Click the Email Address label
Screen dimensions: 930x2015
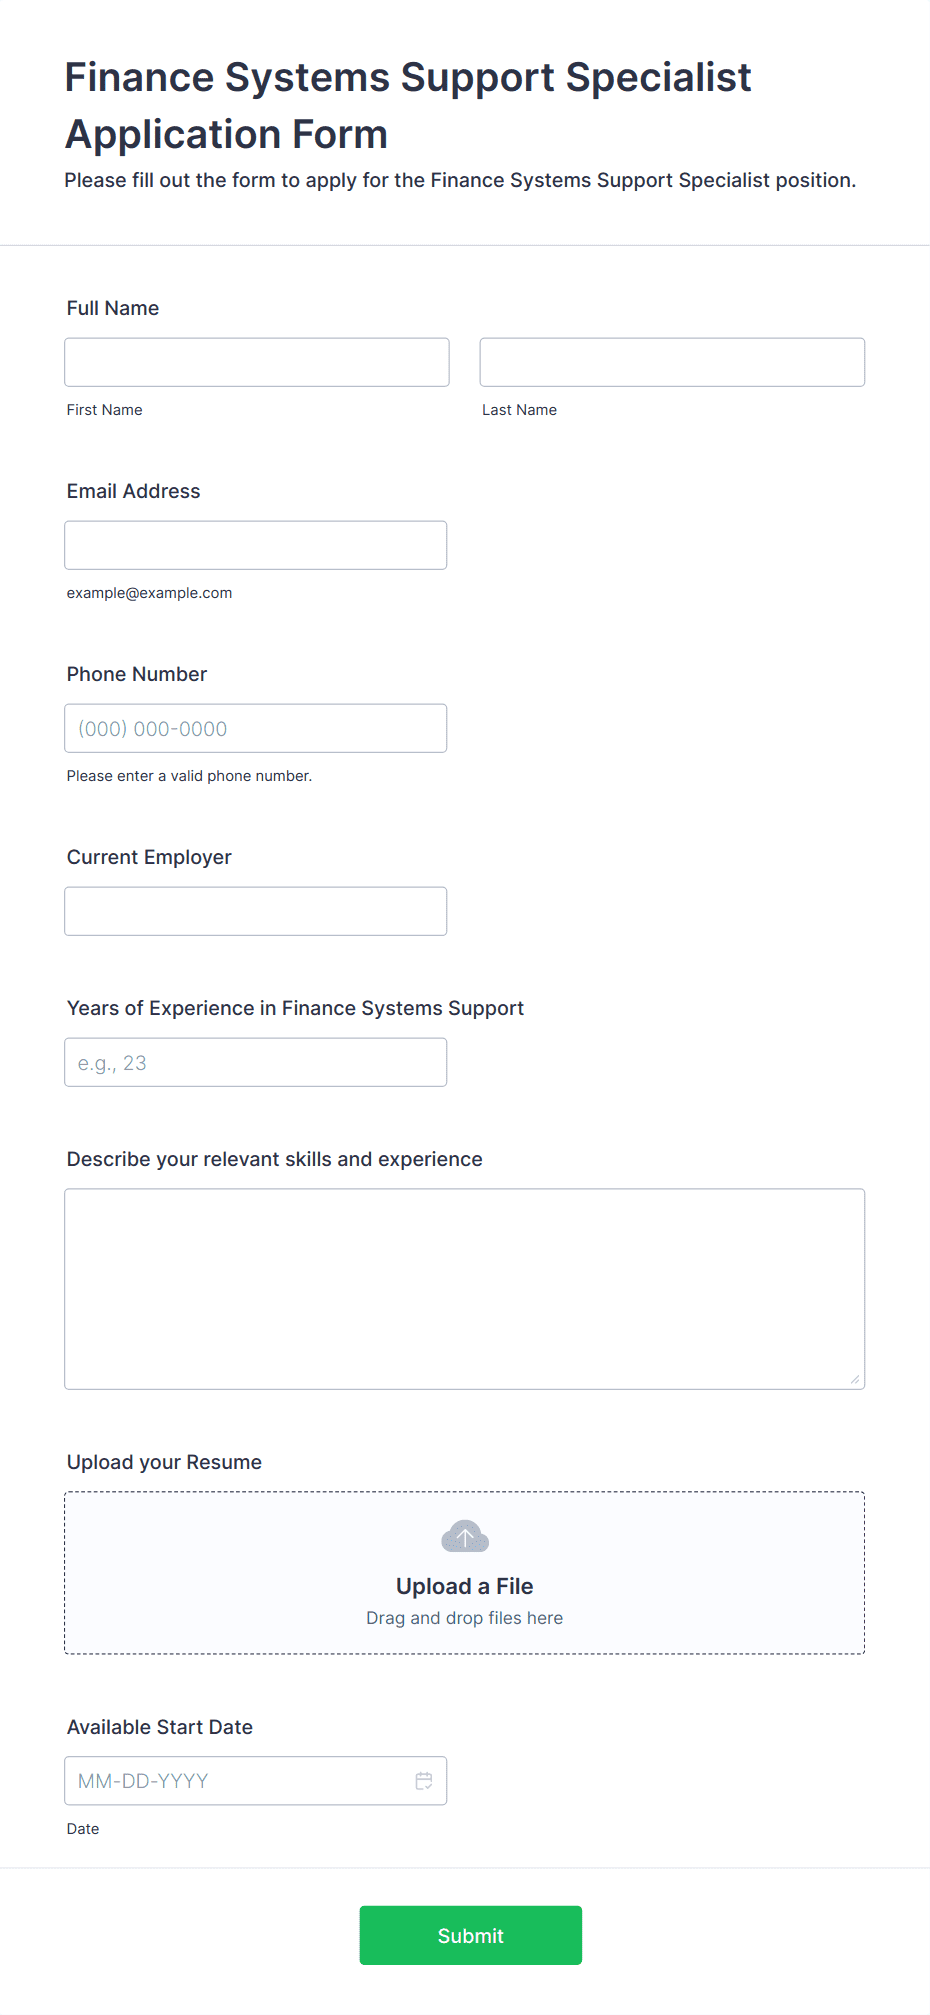click(134, 491)
